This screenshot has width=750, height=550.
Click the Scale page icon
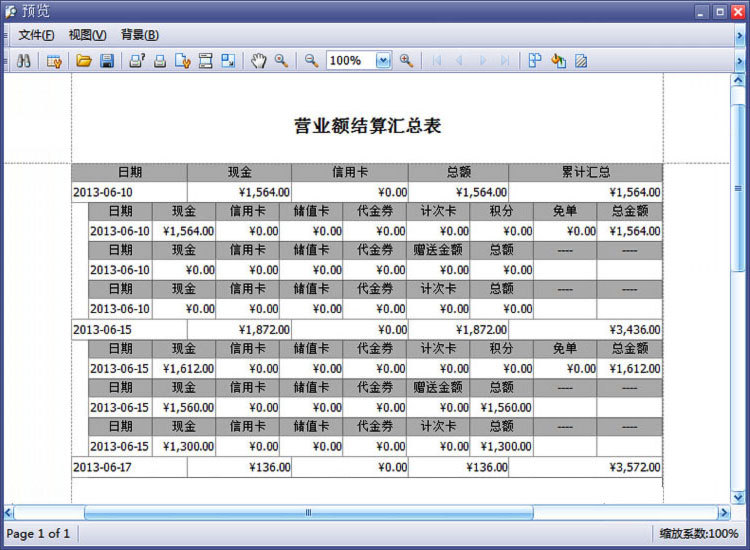(x=228, y=61)
